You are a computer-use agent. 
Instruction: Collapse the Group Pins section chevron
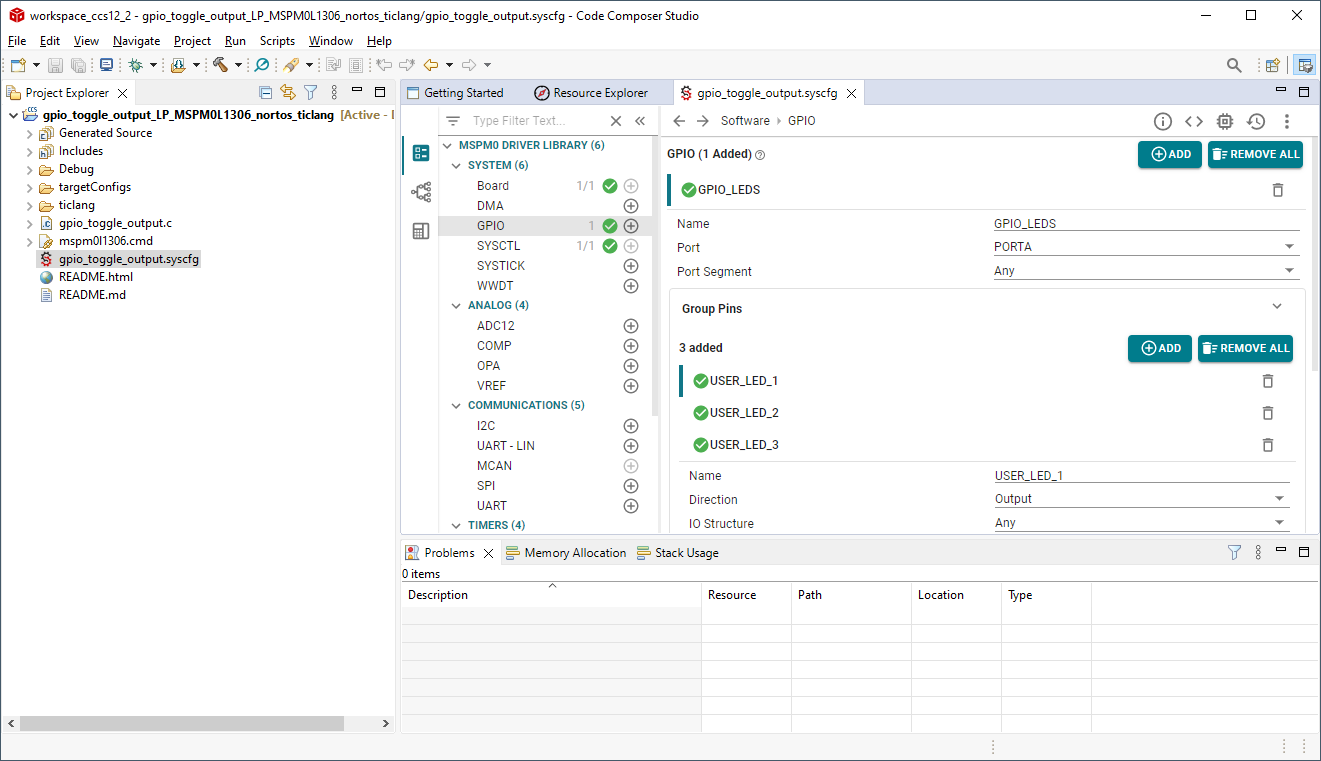(1276, 308)
